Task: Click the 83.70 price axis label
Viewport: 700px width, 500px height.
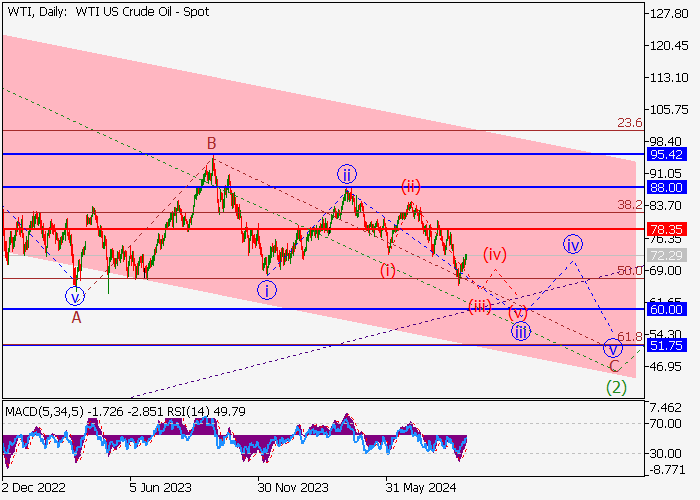Action: [x=666, y=206]
